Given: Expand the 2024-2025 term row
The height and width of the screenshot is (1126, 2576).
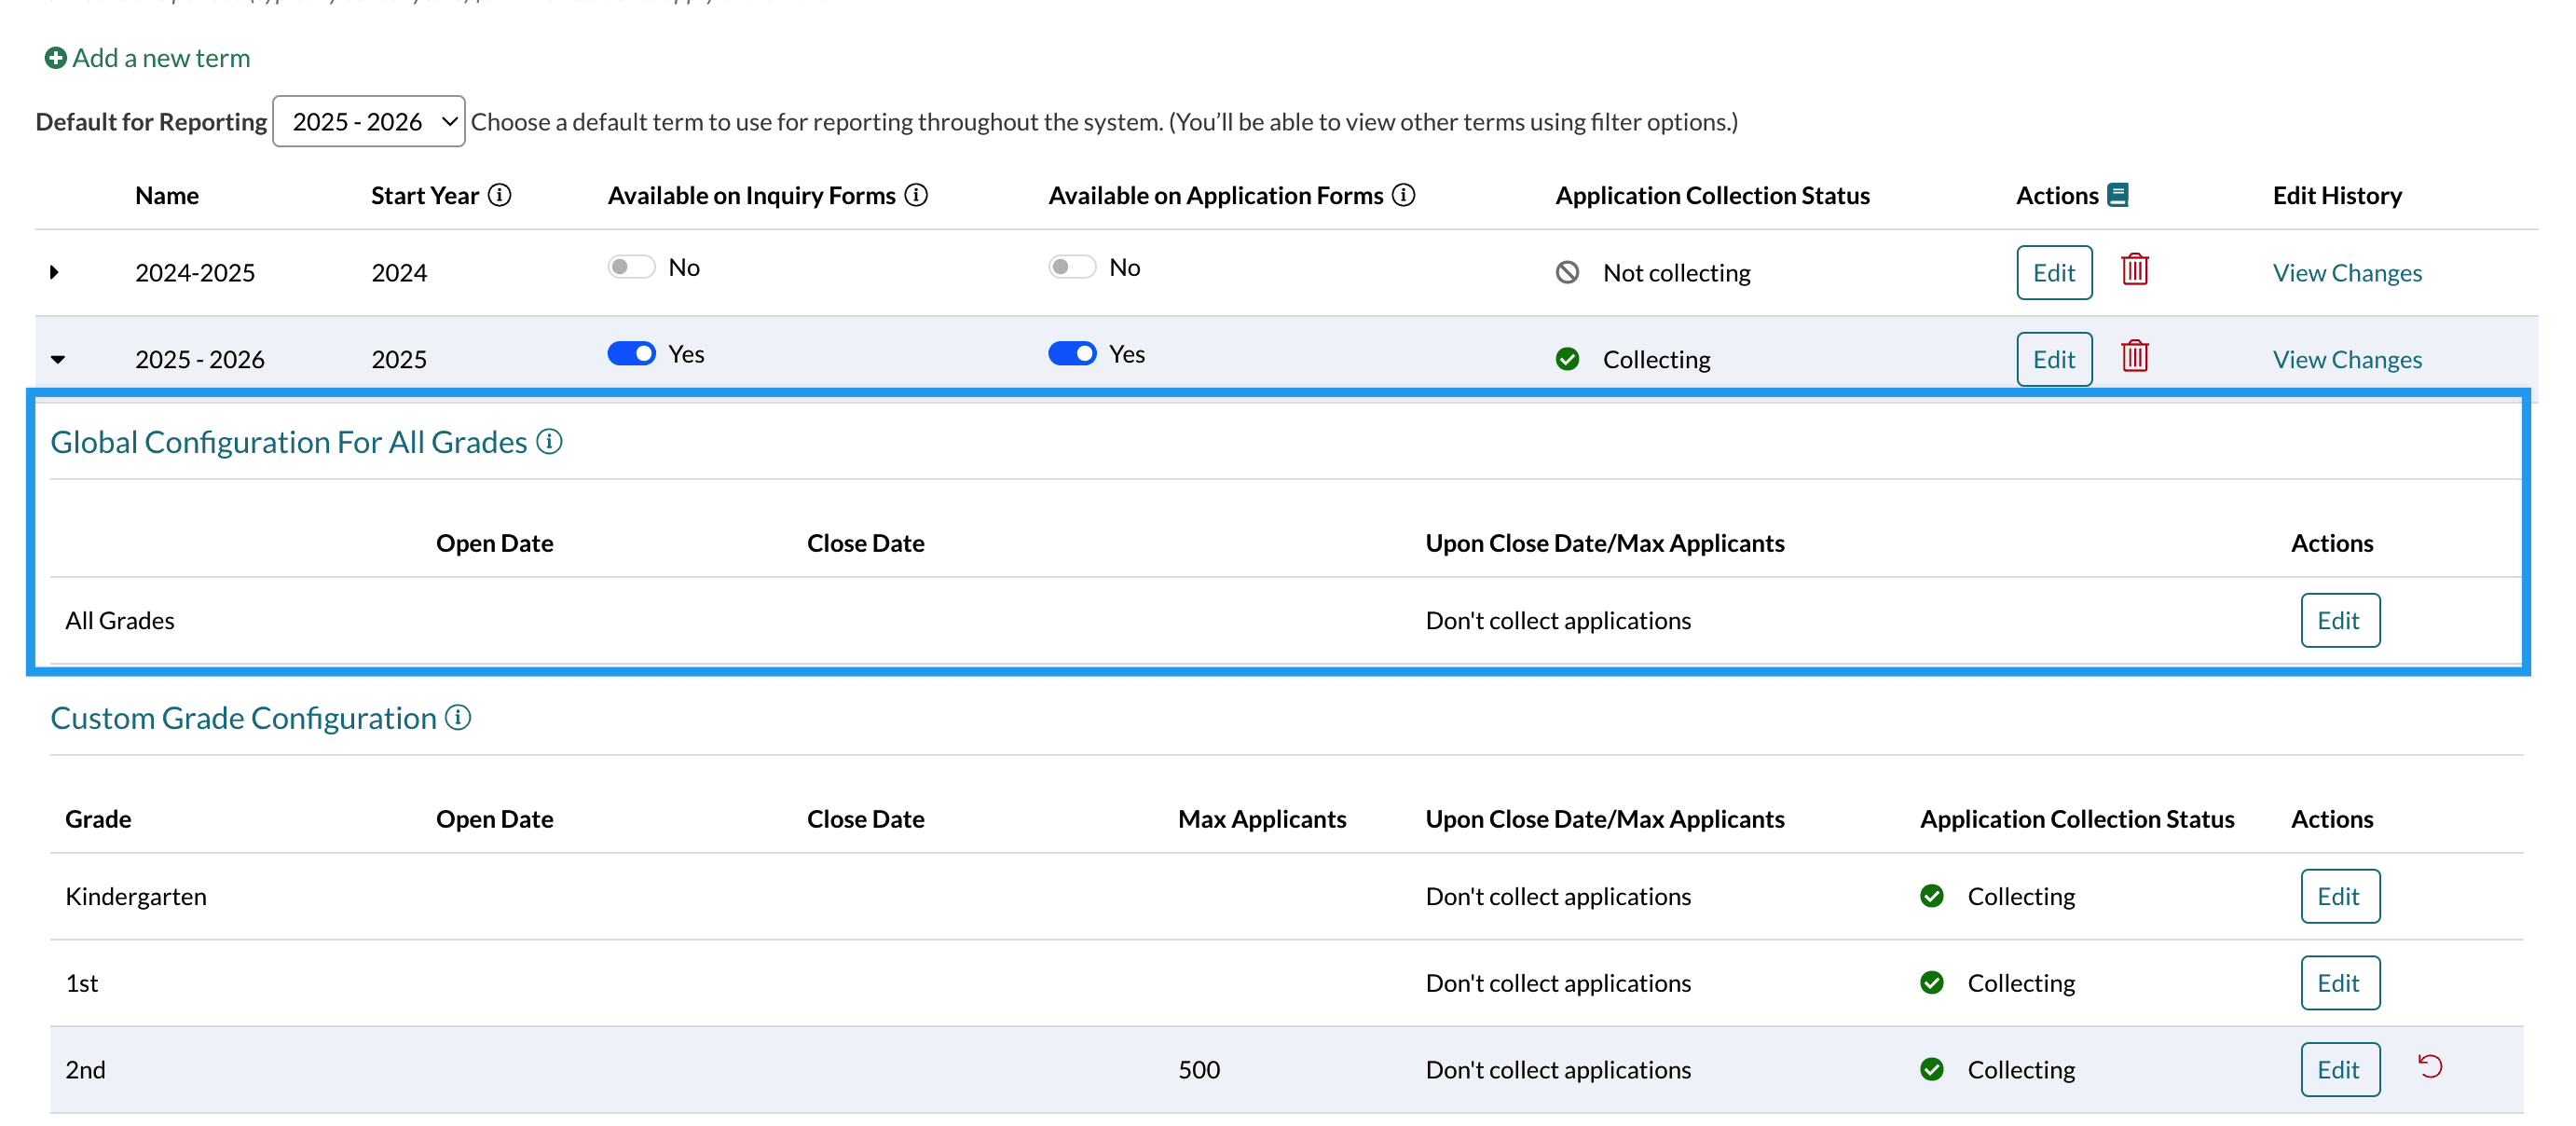Looking at the screenshot, I should coord(55,272).
